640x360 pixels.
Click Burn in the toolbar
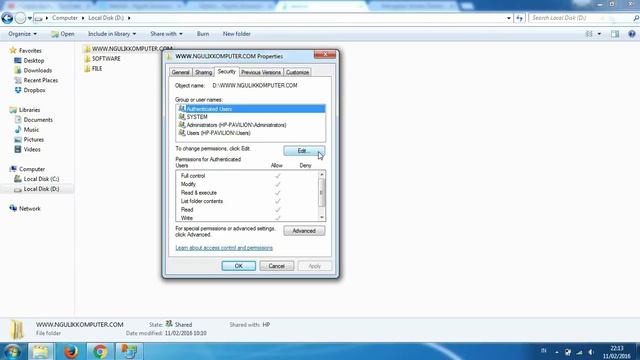203,34
